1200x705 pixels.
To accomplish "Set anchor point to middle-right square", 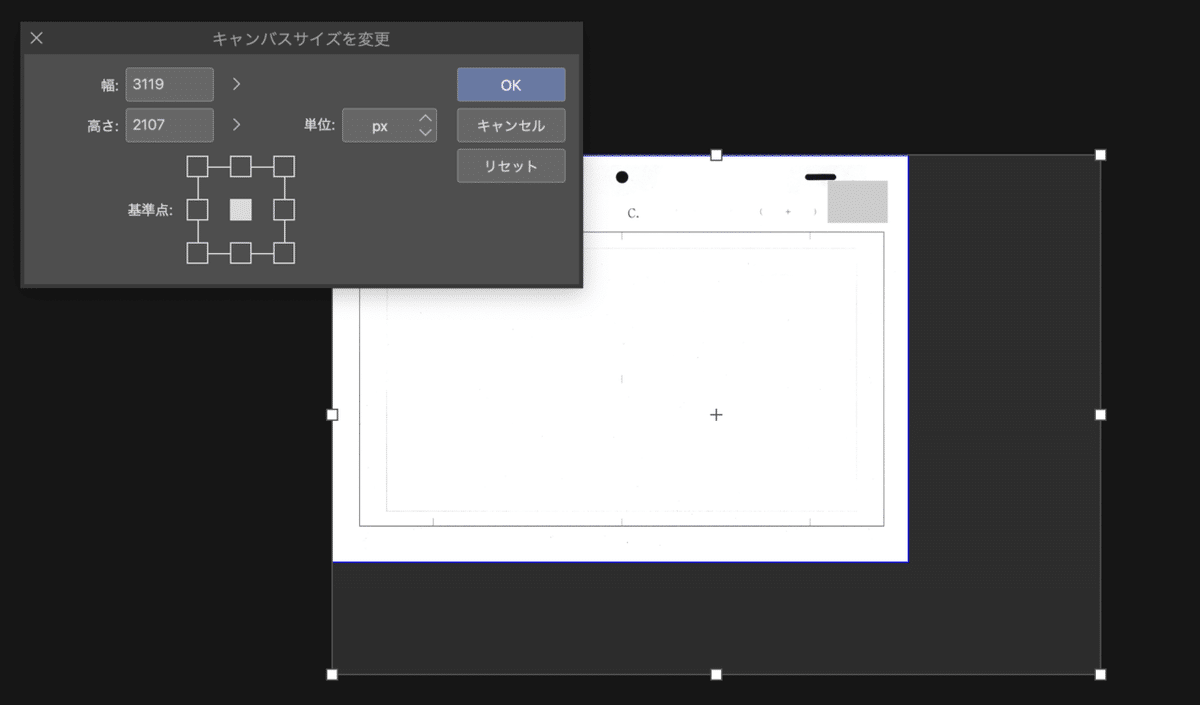I will (285, 210).
